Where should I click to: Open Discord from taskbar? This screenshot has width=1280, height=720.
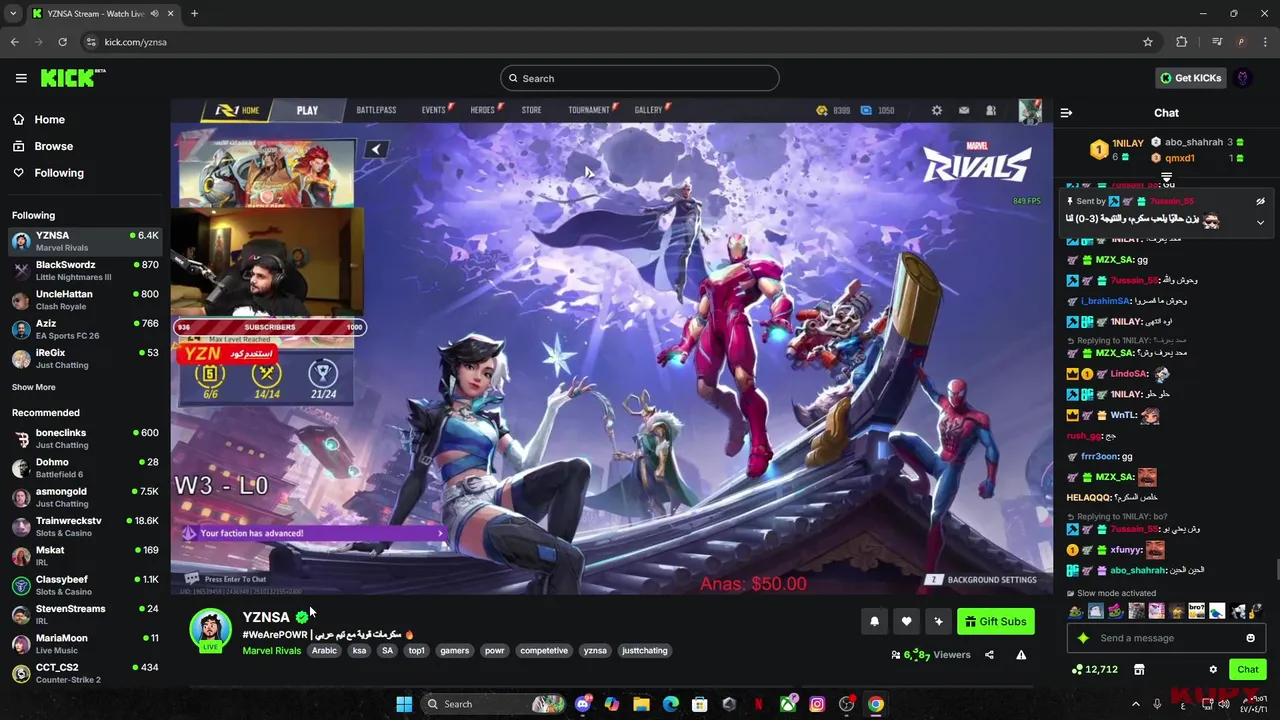583,704
